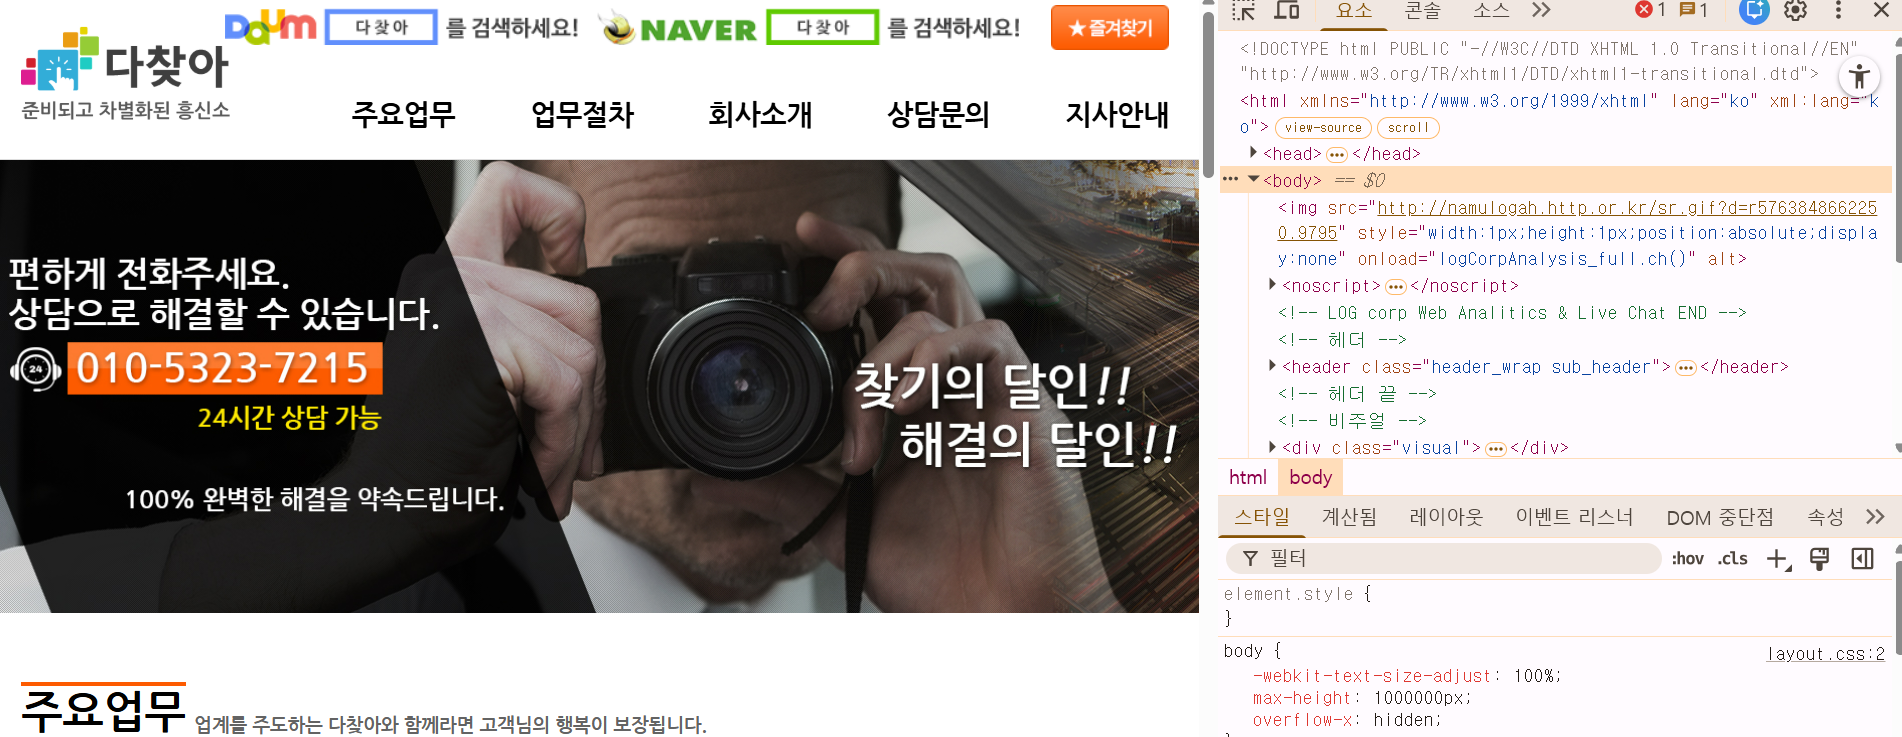Screen dimensions: 1902x737
Task: Open the 계산됨 styles tab
Action: pos(1349,517)
